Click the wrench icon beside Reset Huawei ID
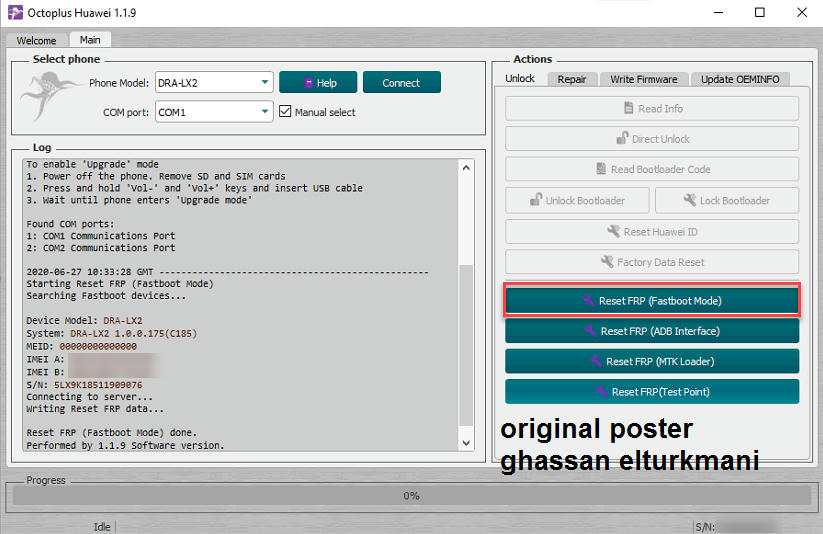The image size is (823, 534). coord(614,231)
